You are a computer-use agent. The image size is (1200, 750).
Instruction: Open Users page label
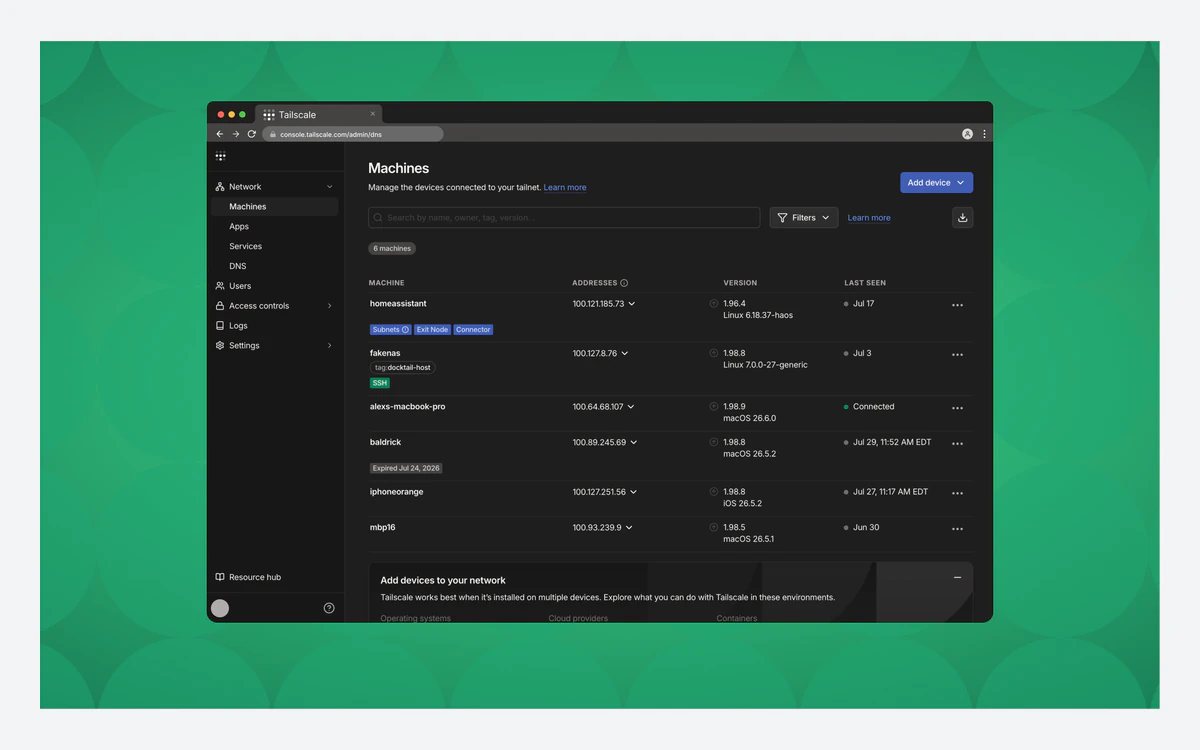(x=240, y=286)
